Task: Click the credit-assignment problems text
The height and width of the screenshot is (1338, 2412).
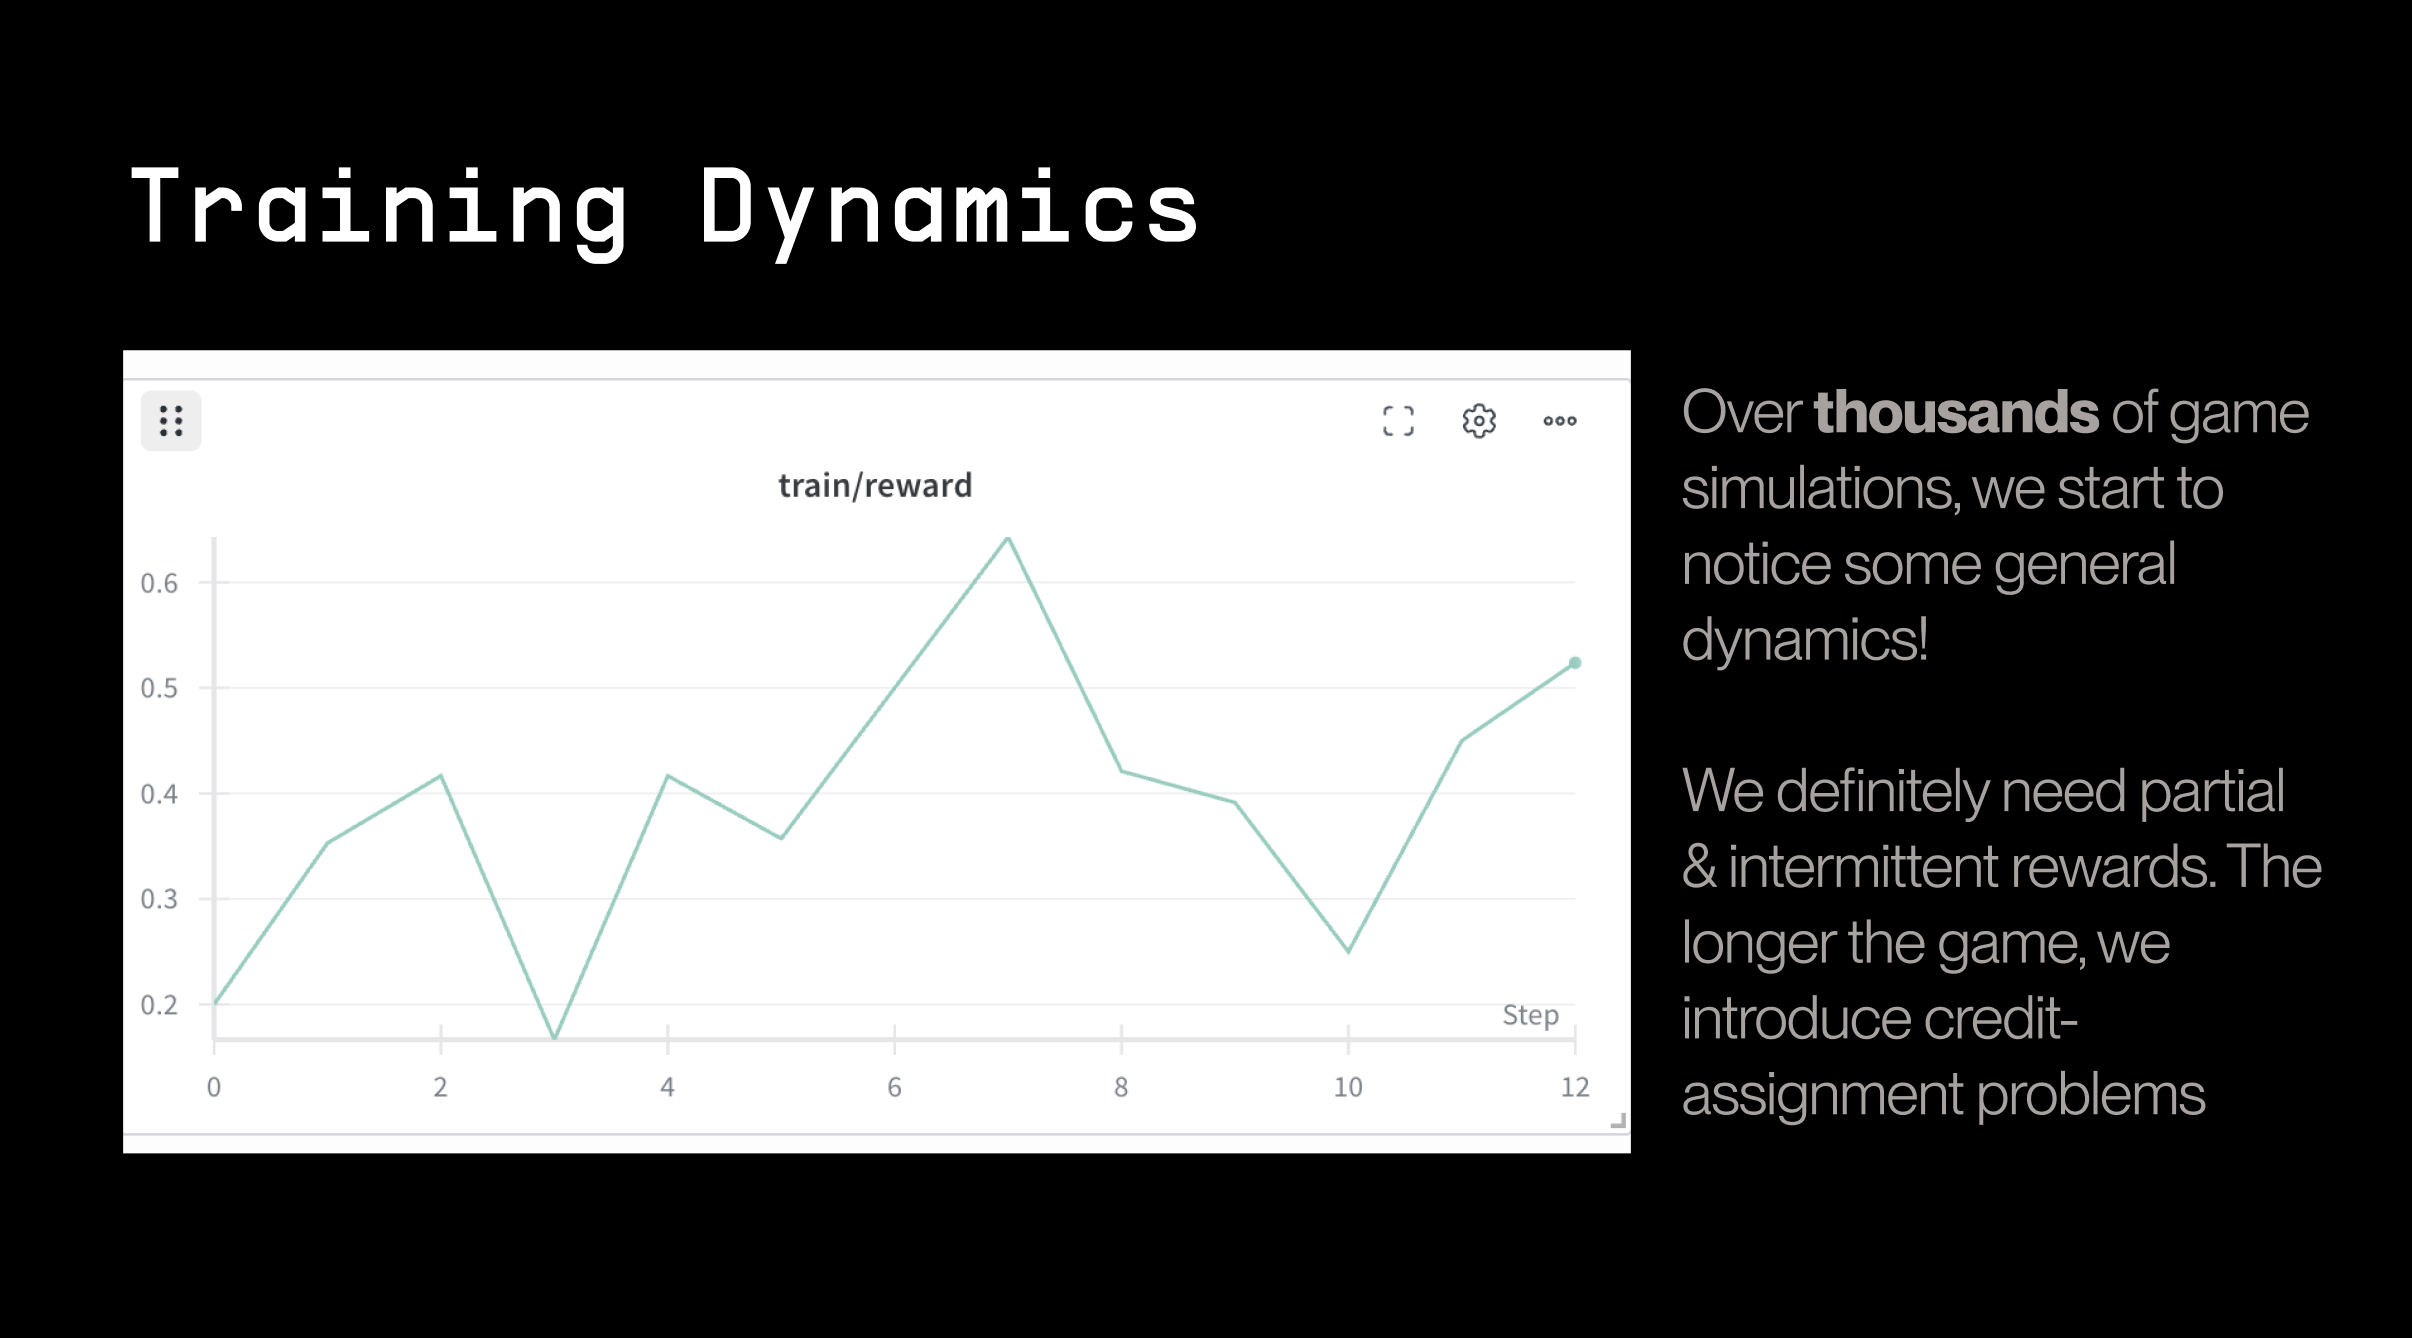Action: [1942, 1094]
